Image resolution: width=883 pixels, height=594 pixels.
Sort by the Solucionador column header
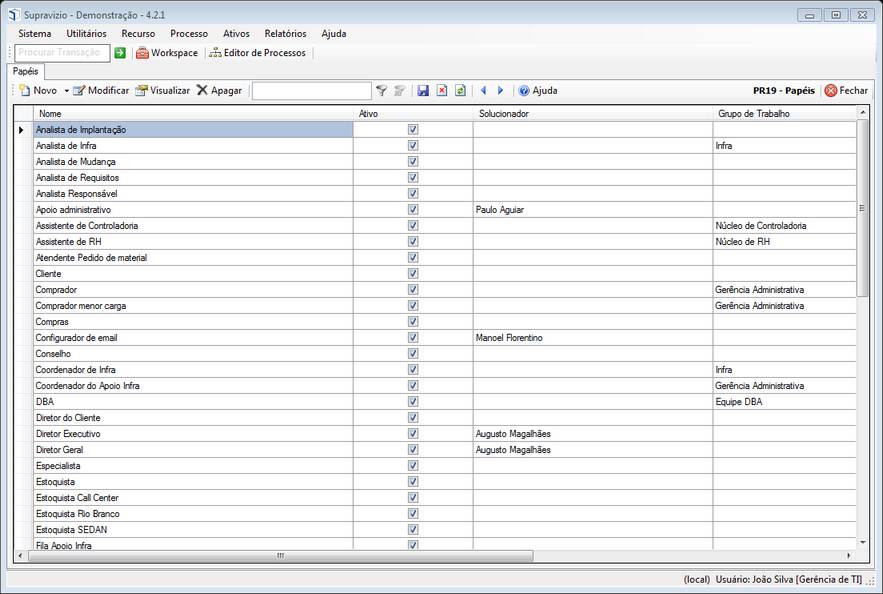click(592, 114)
